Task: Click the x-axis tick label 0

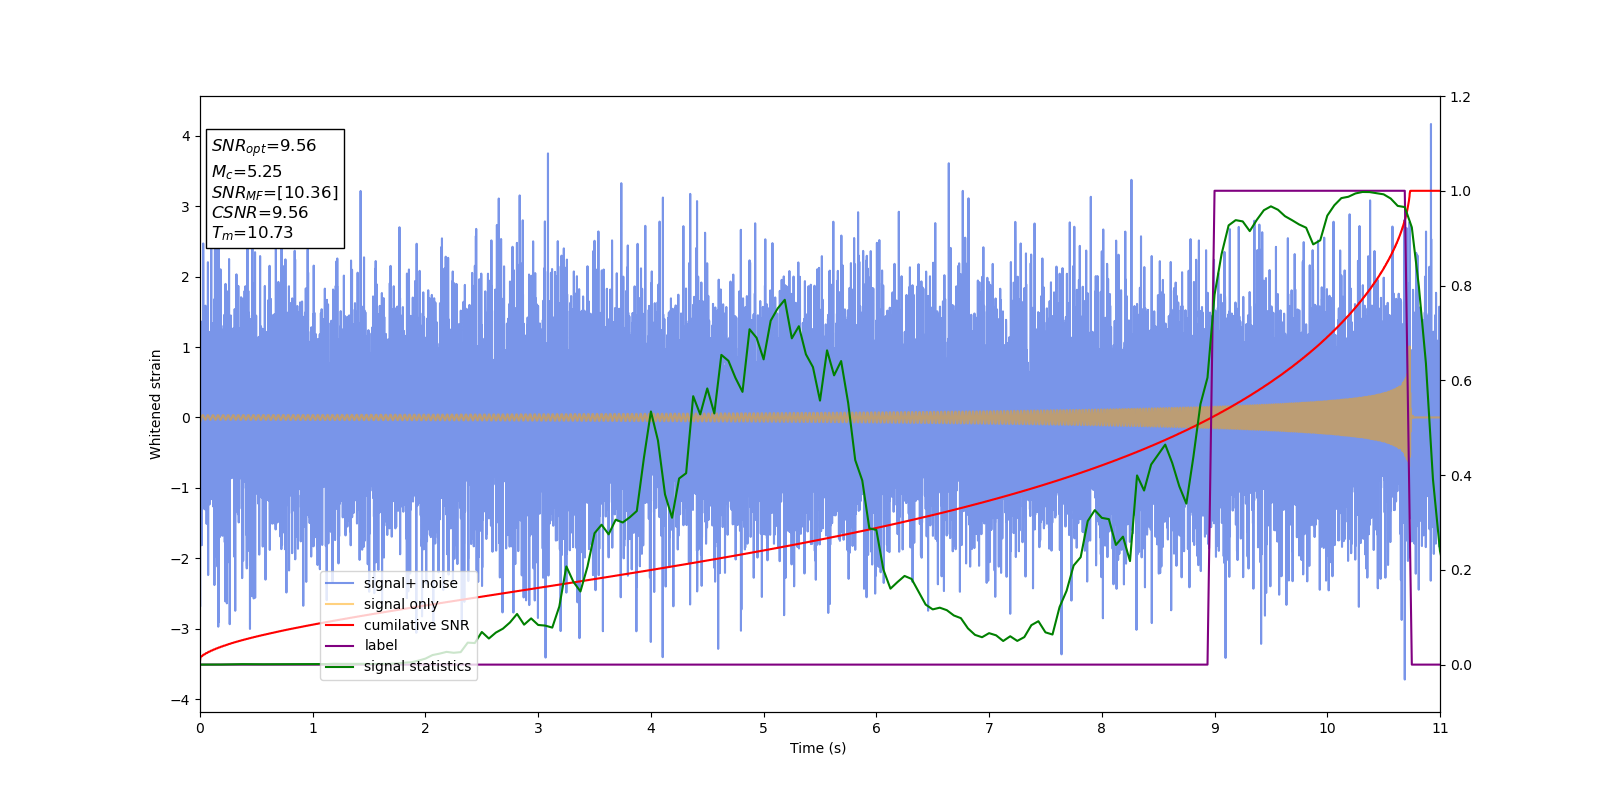Action: click(200, 728)
